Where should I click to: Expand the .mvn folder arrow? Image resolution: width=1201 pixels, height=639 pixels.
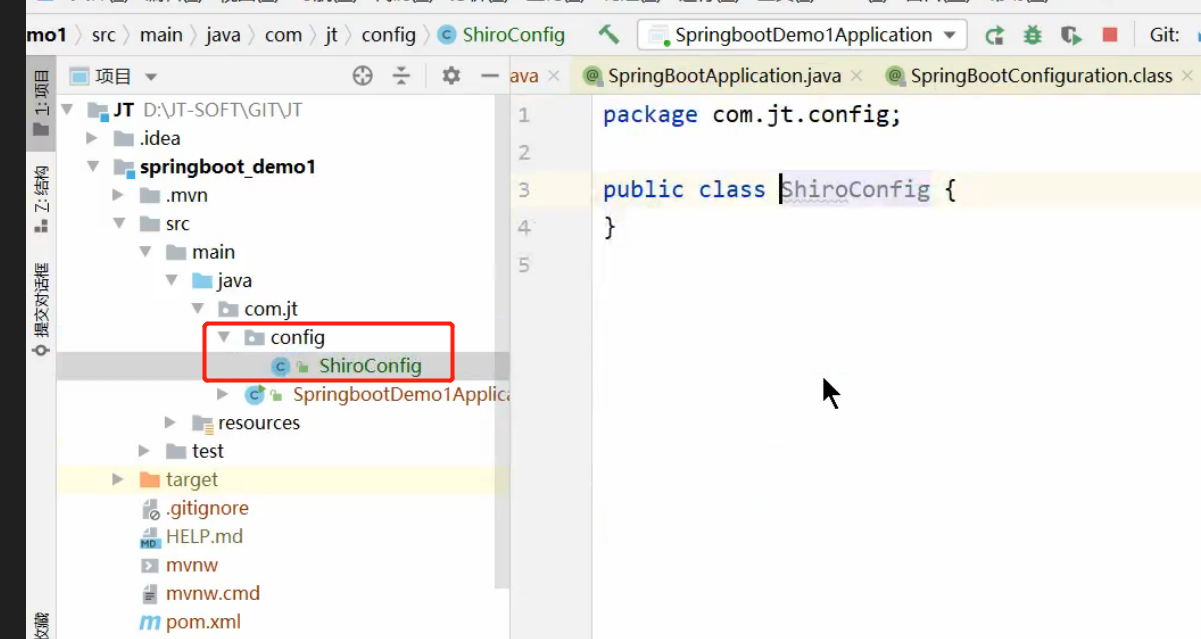[x=118, y=195]
